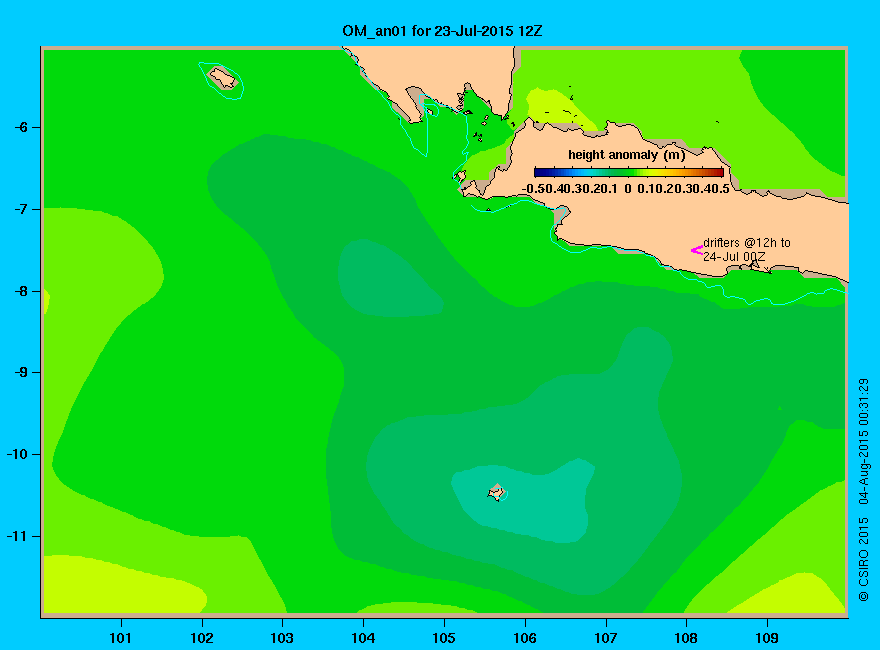Click the -11 latitude axis label
Viewport: 880px width, 650px height.
[17, 536]
